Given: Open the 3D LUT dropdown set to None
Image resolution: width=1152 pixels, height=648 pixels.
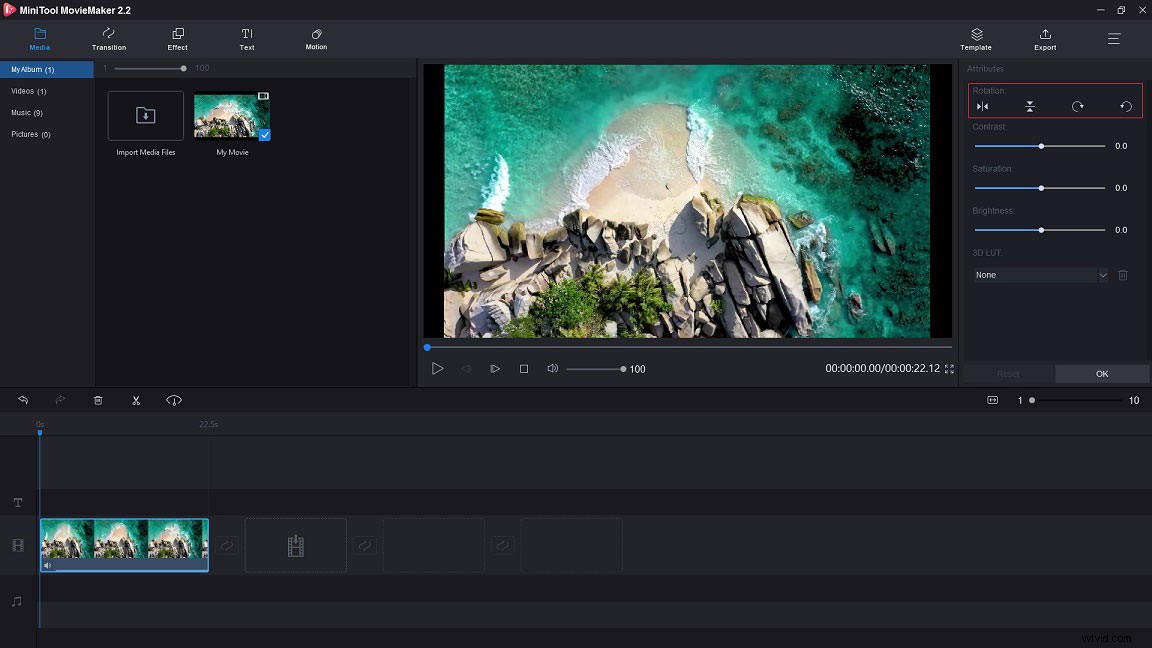Looking at the screenshot, I should click(1040, 274).
